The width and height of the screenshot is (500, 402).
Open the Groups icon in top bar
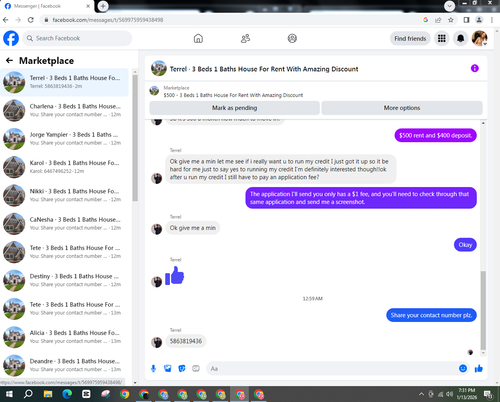292,38
